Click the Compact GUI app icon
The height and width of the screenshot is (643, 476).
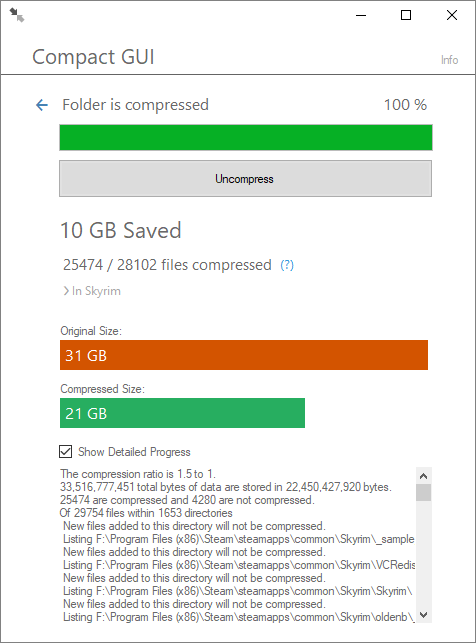coord(17,15)
